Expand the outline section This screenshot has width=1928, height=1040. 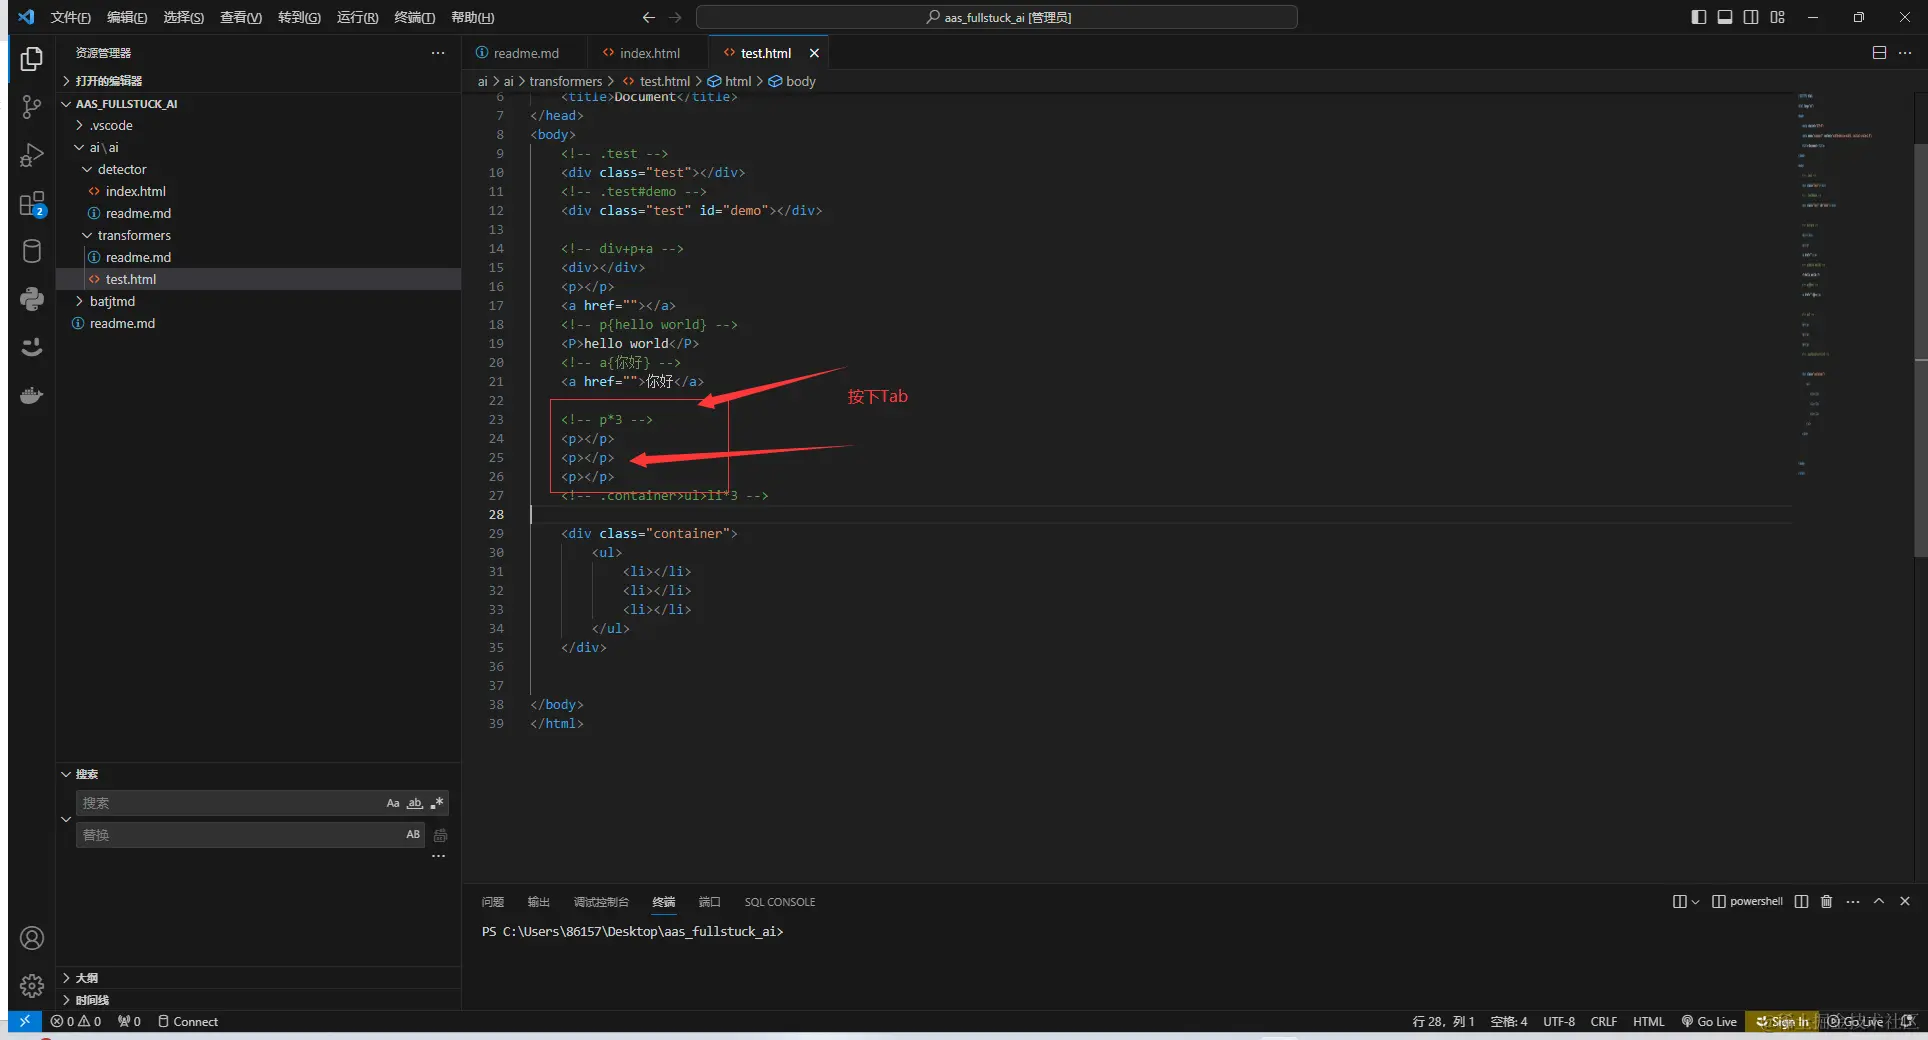258,978
